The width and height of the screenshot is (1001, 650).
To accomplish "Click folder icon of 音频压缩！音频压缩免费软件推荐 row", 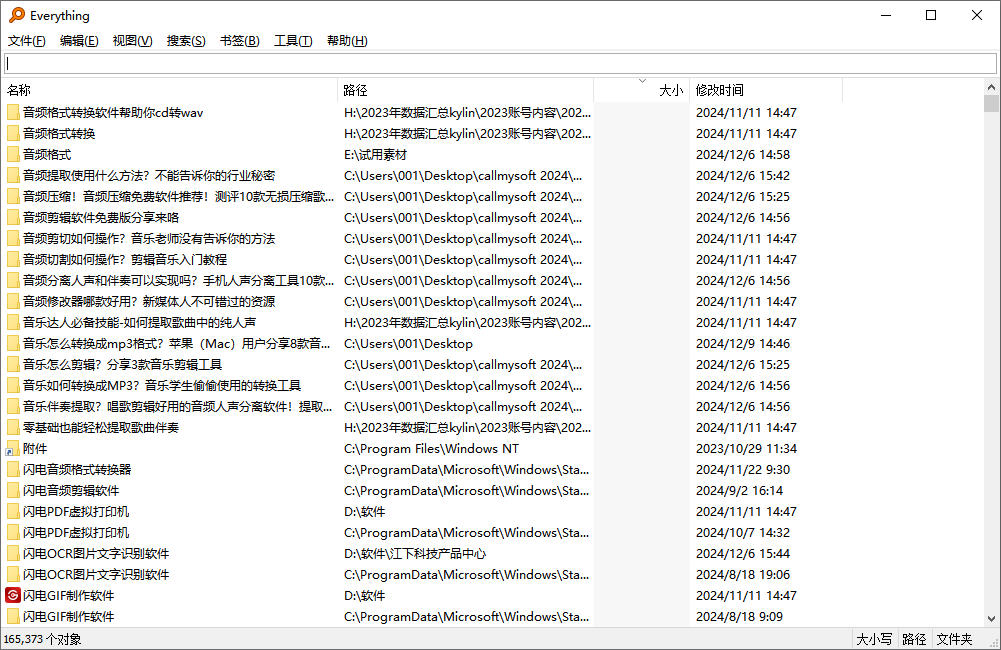I will coord(13,197).
